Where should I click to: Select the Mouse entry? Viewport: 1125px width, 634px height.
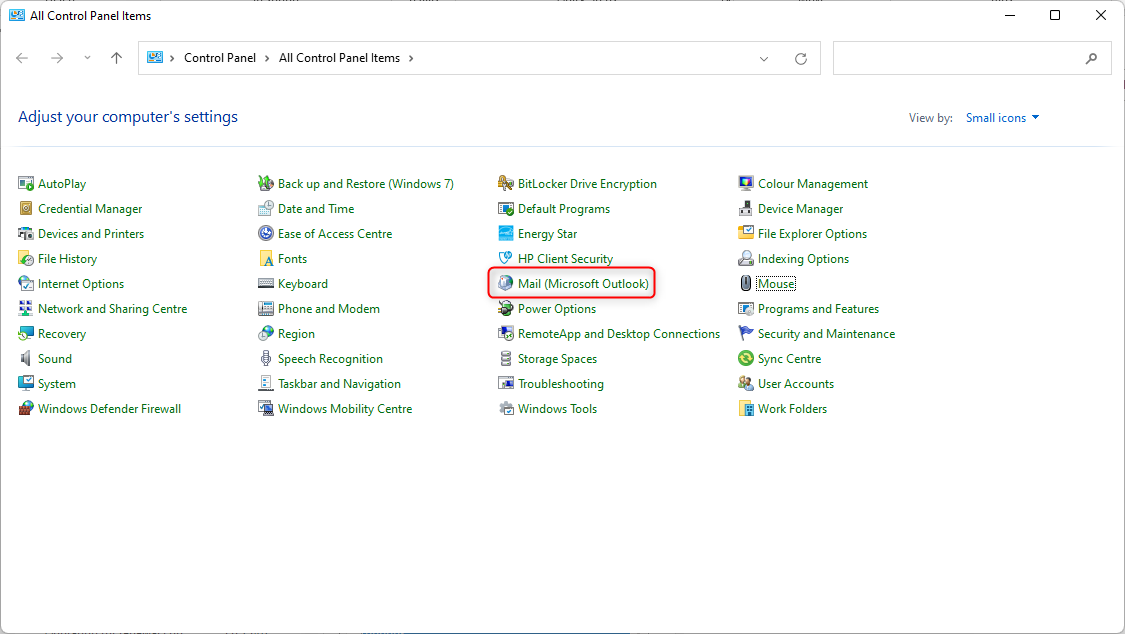(776, 283)
